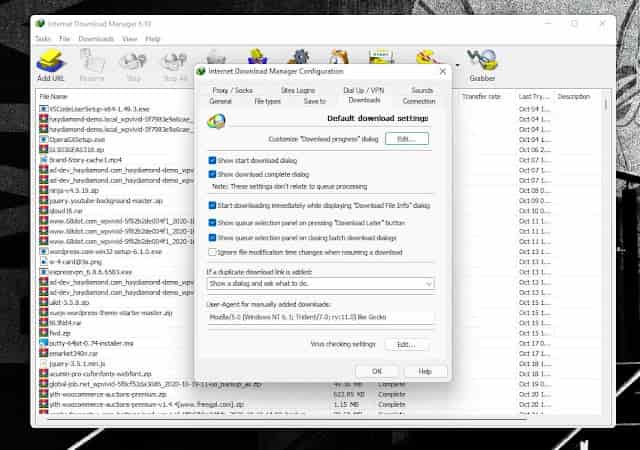
Task: Click Edit for Virus checking settings
Action: tap(407, 345)
